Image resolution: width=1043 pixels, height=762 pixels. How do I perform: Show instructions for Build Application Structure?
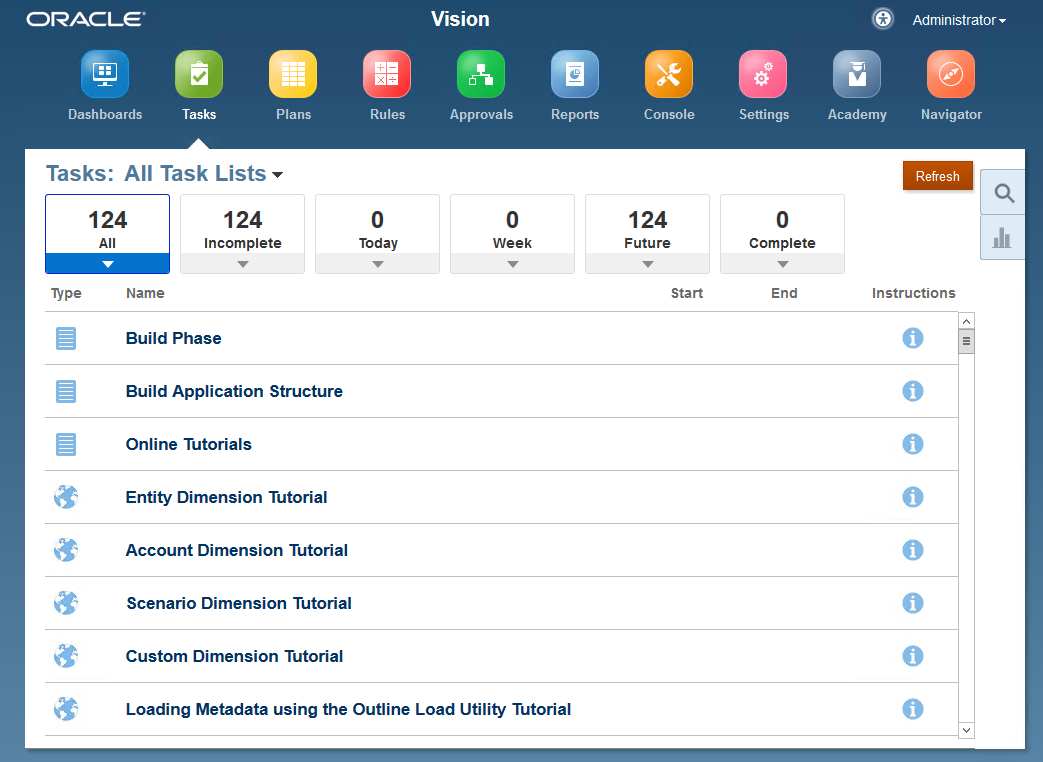pyautogui.click(x=913, y=391)
